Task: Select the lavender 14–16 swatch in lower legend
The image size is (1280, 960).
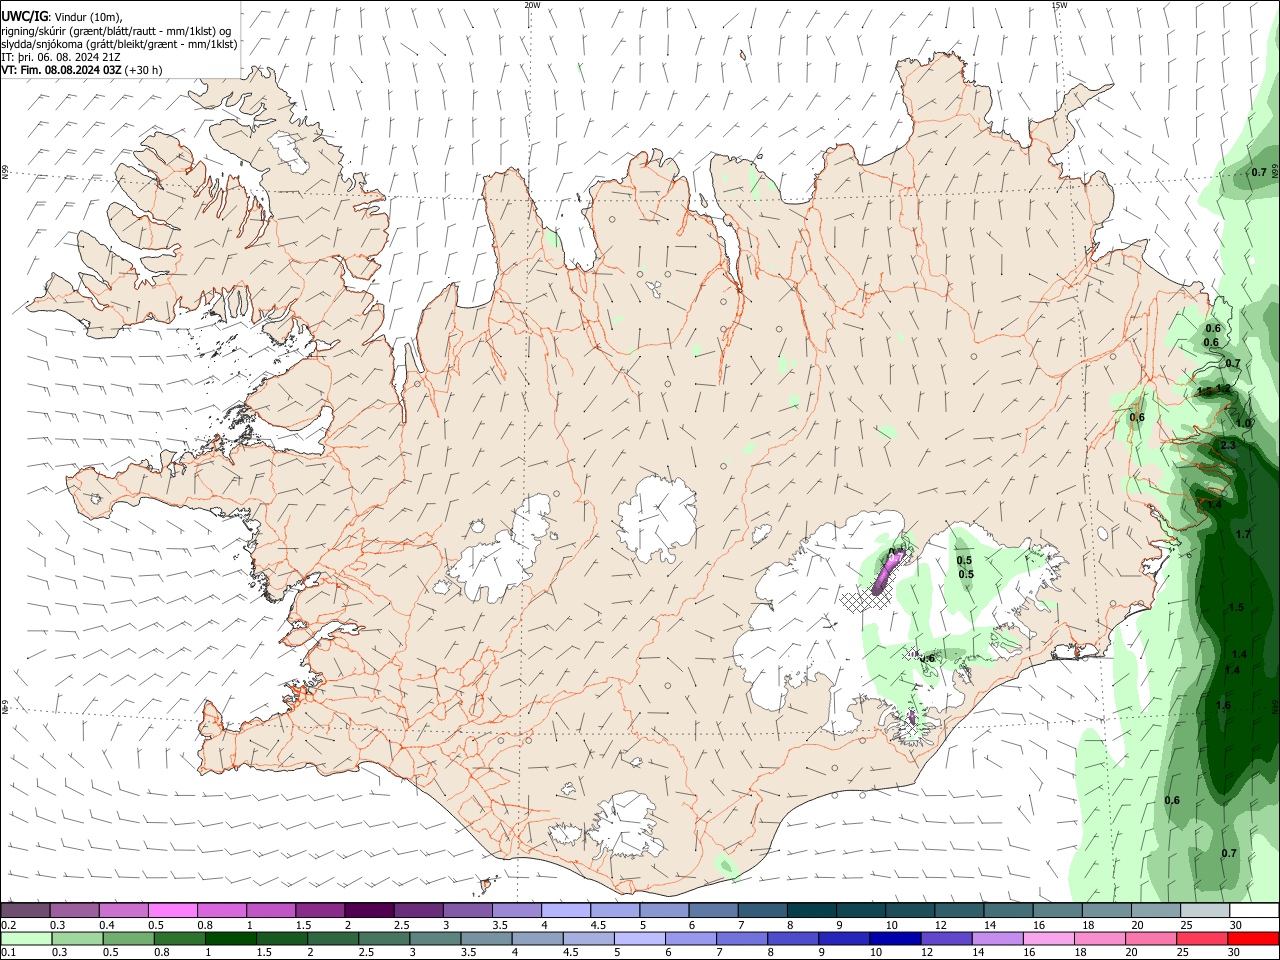Action: pyautogui.click(x=997, y=938)
